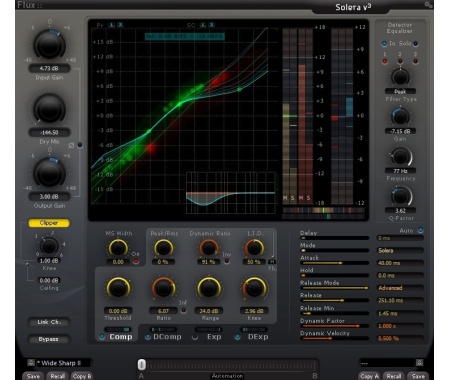Click Copy A button
Screen dimensions: 450x380
pos(369,376)
